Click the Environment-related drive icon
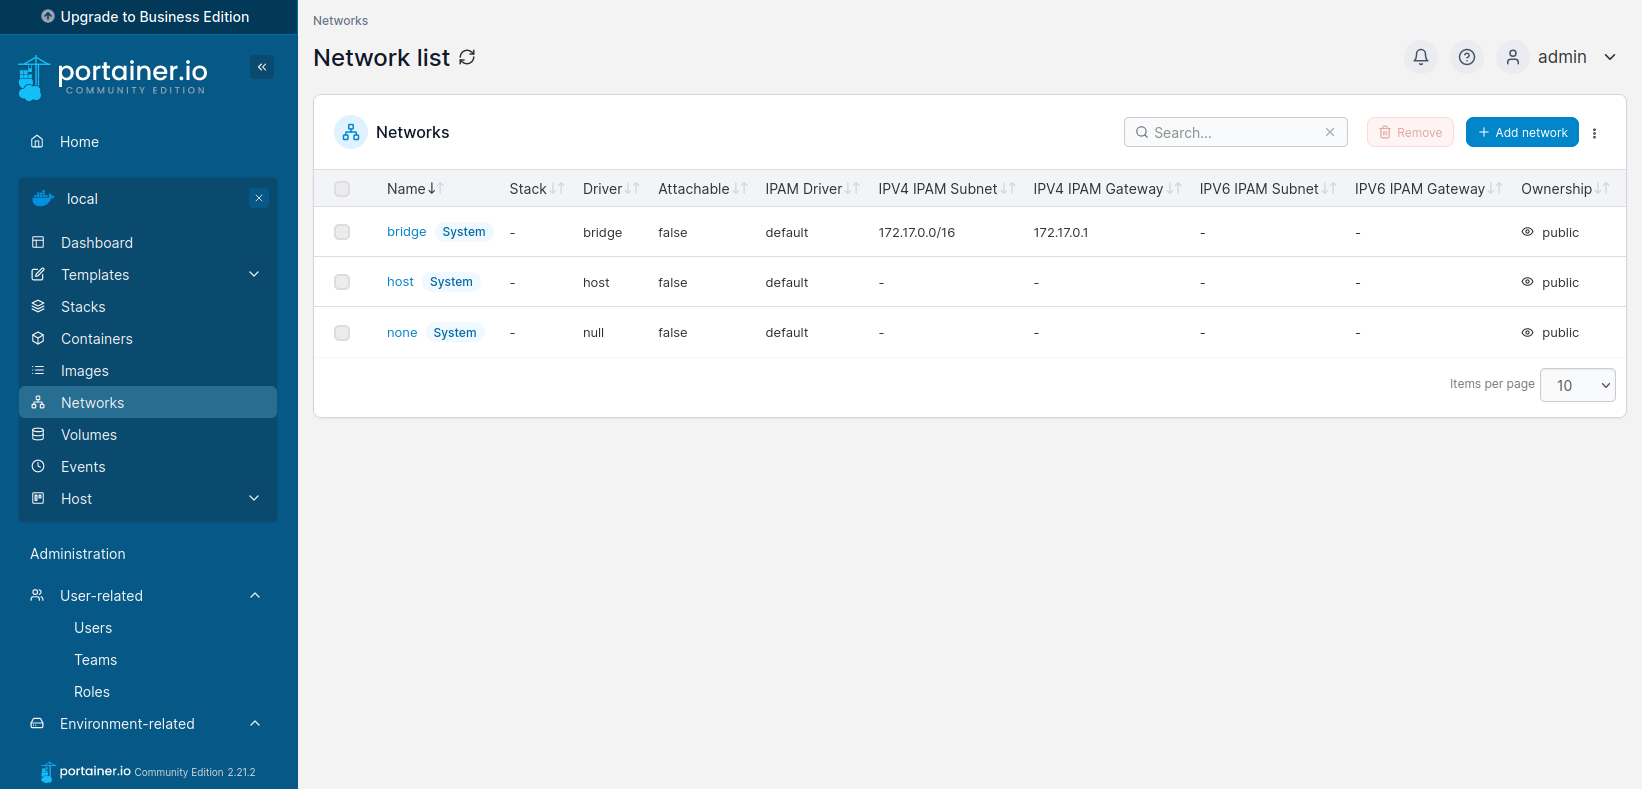Viewport: 1642px width, 789px height. pyautogui.click(x=37, y=723)
